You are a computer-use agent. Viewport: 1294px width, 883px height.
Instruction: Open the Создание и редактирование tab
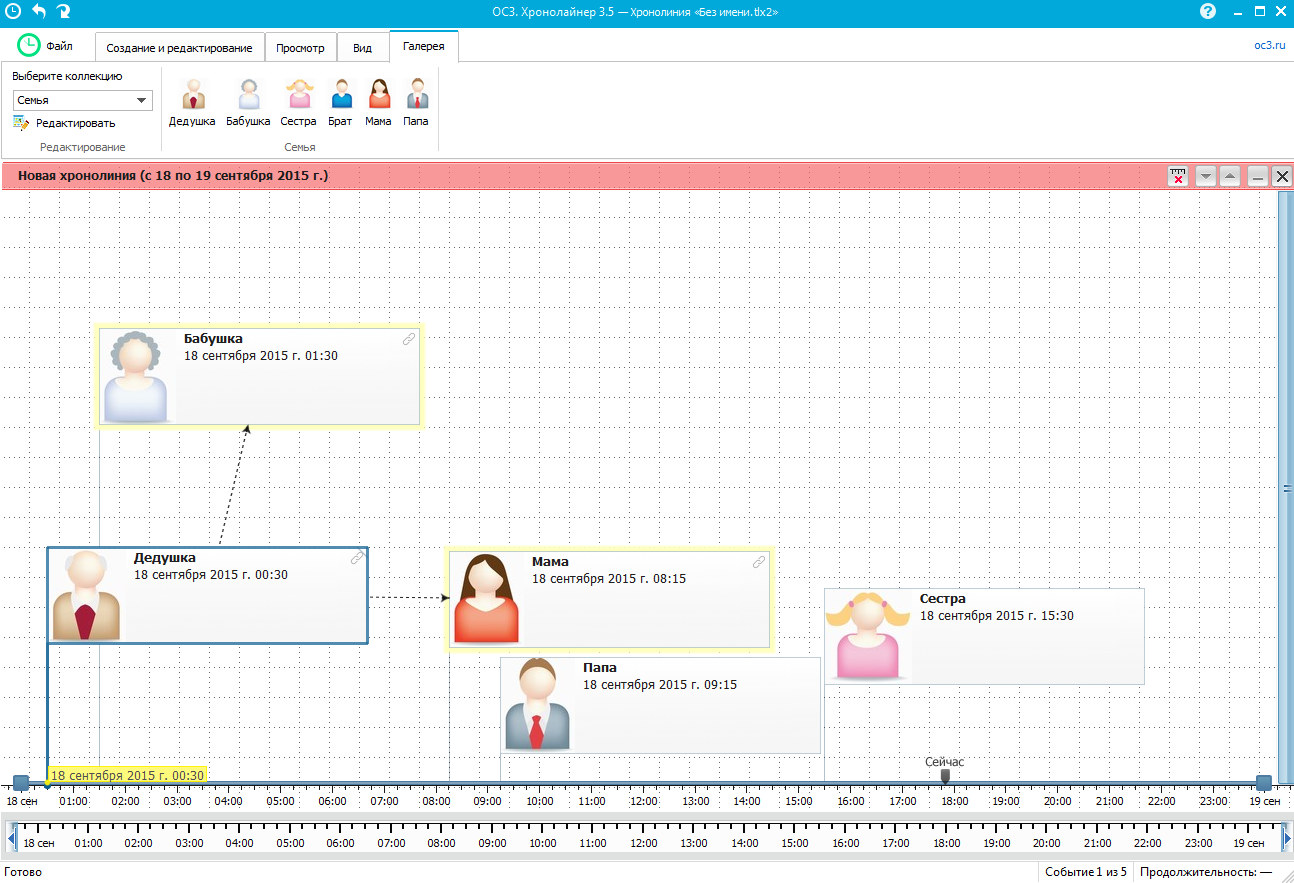(180, 48)
